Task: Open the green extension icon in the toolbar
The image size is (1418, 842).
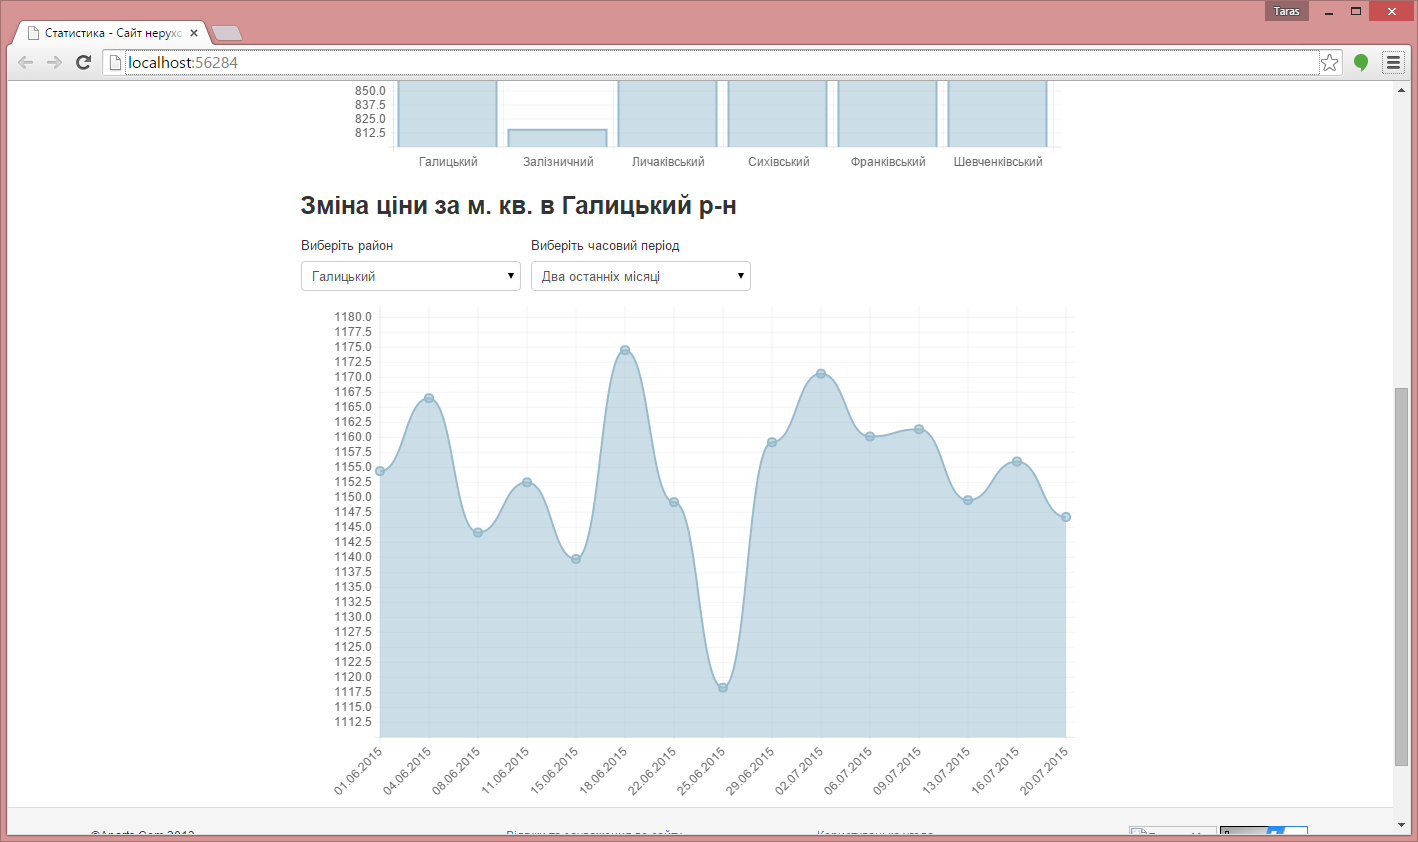Action: click(1361, 63)
